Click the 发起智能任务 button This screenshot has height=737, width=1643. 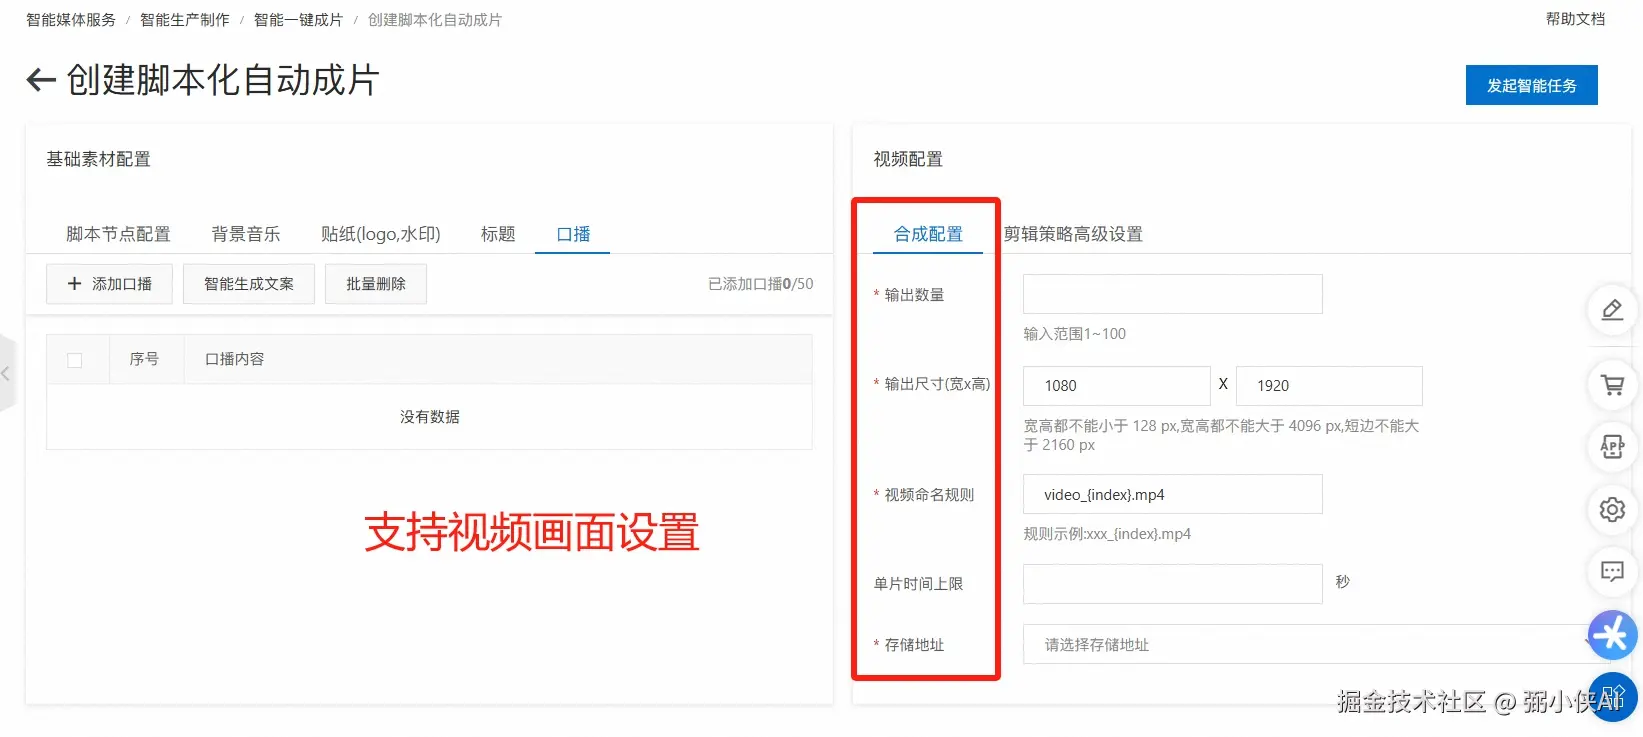(x=1531, y=85)
